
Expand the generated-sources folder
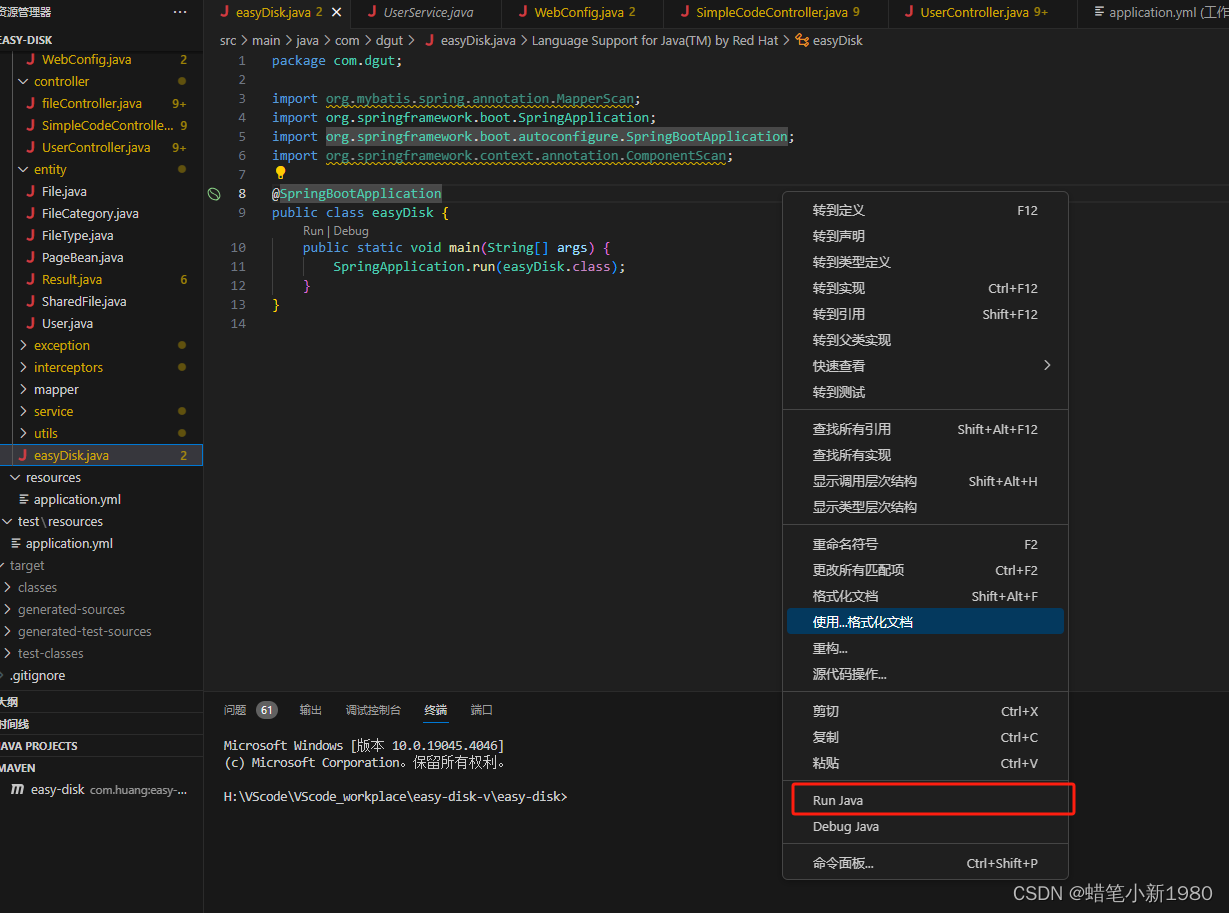pos(71,610)
